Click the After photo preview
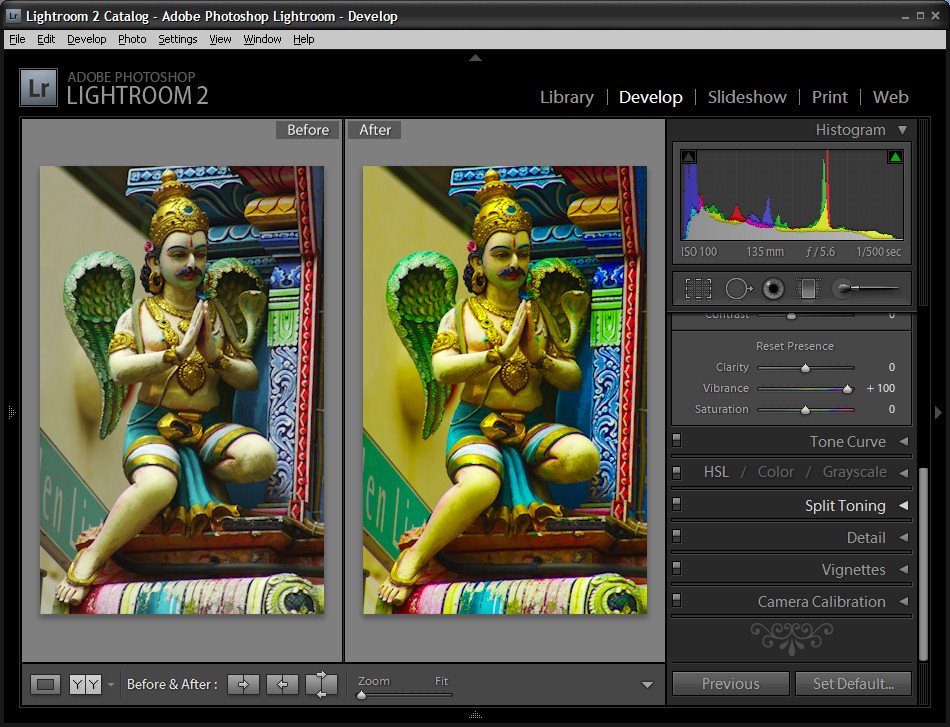 (505, 390)
